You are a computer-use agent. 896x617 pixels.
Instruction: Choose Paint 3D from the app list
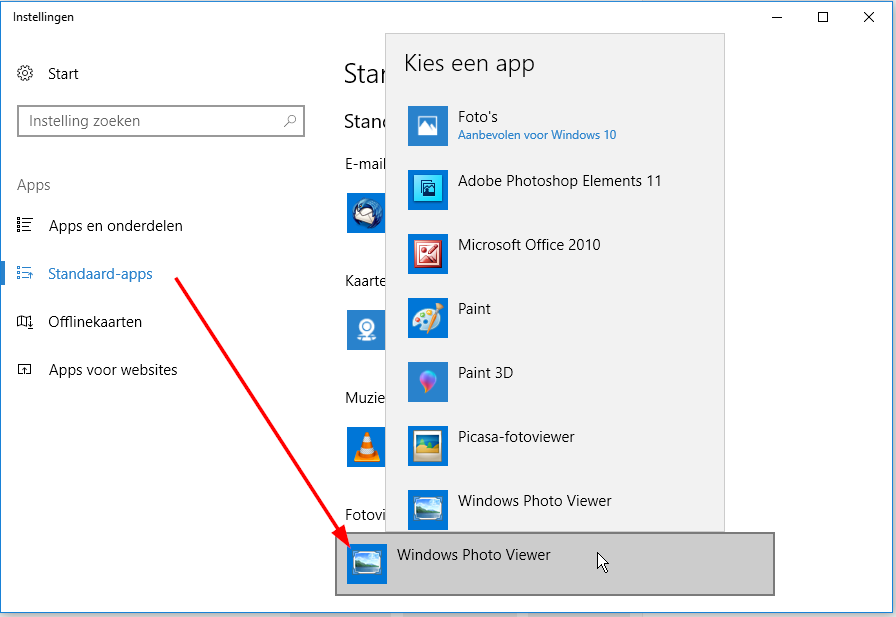(x=555, y=382)
